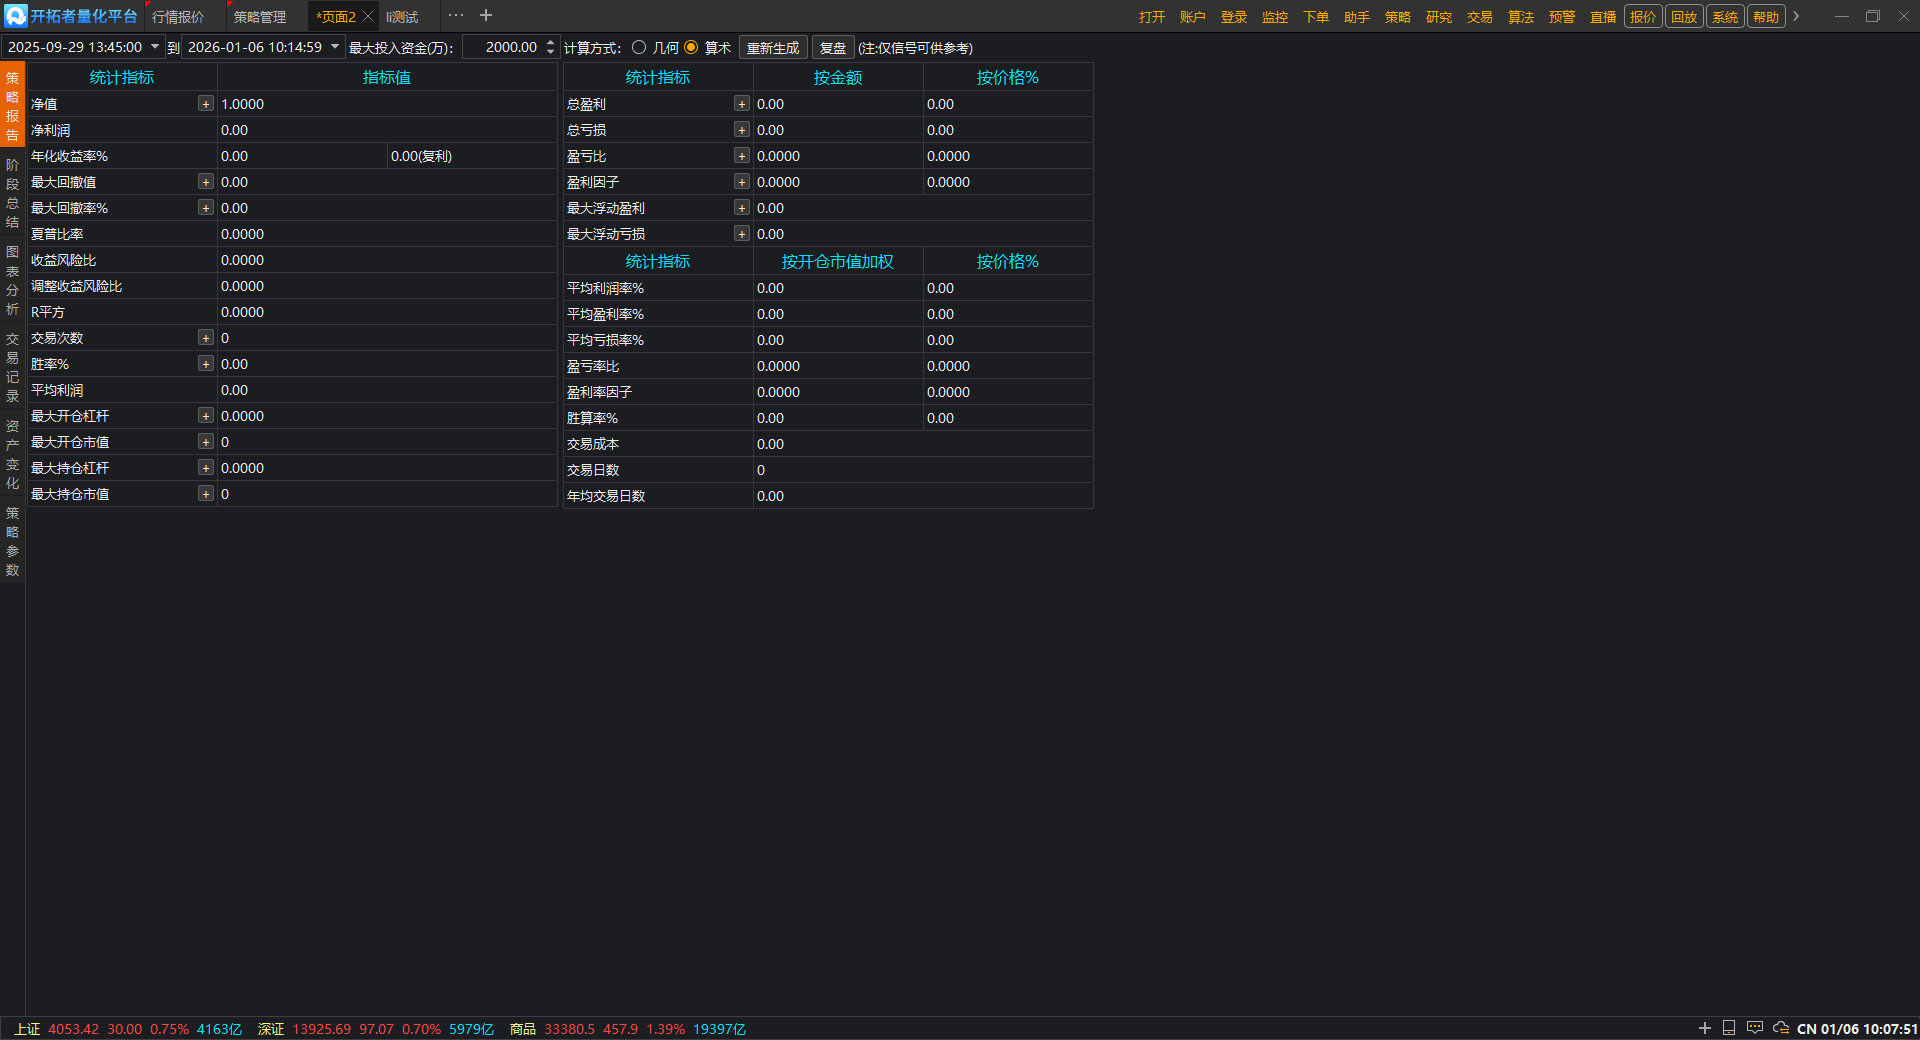Expand the 总盈利 row
This screenshot has height=1040, width=1920.
coord(741,104)
